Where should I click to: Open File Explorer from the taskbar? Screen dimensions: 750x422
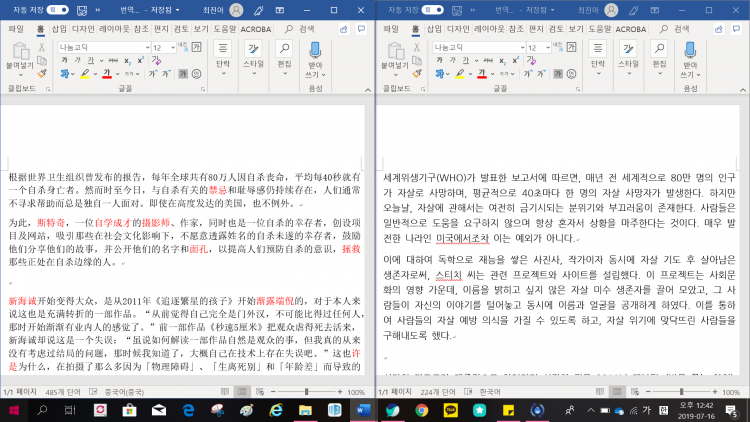click(305, 410)
